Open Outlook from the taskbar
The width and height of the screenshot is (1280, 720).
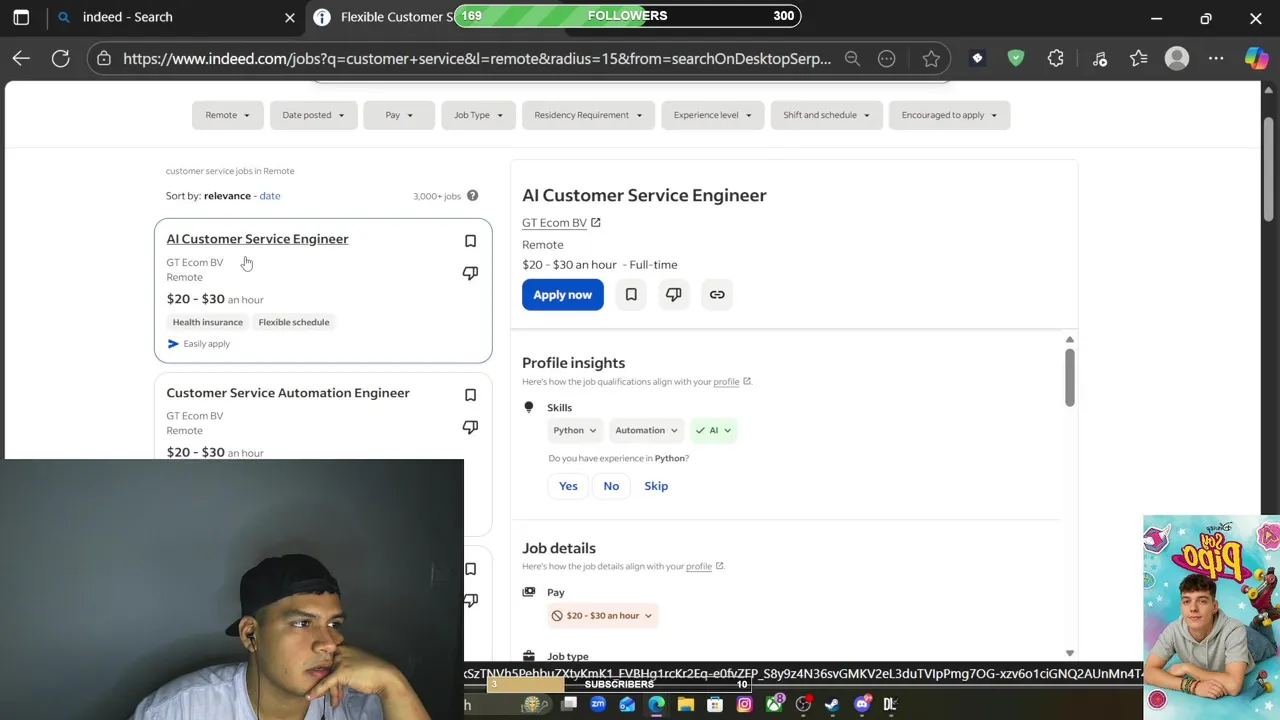[627, 704]
